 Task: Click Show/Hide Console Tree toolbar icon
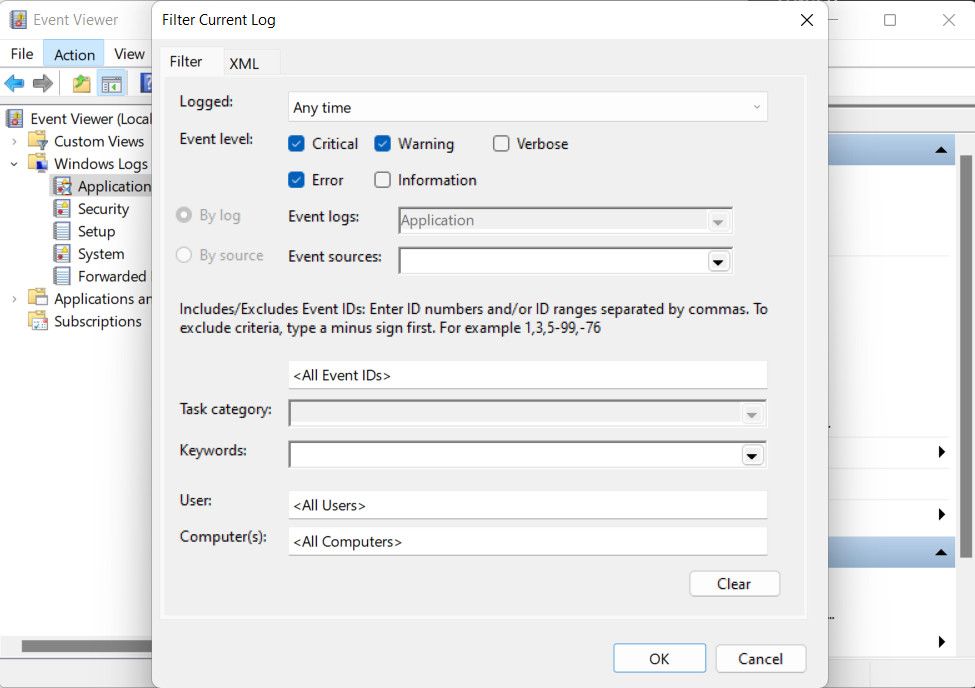point(111,83)
